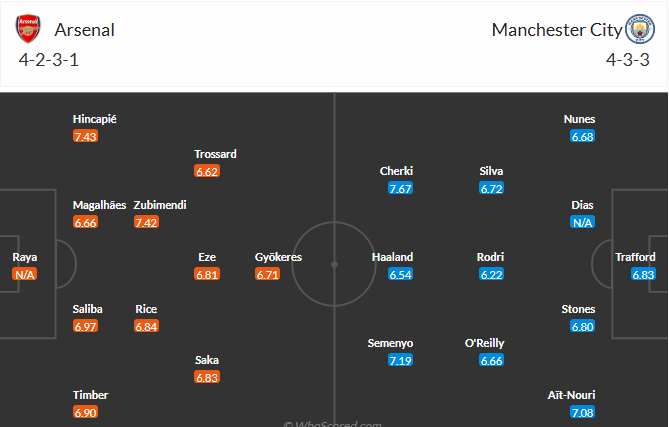Image resolution: width=669 pixels, height=427 pixels.
Task: Select Manchester City team name
Action: click(556, 30)
